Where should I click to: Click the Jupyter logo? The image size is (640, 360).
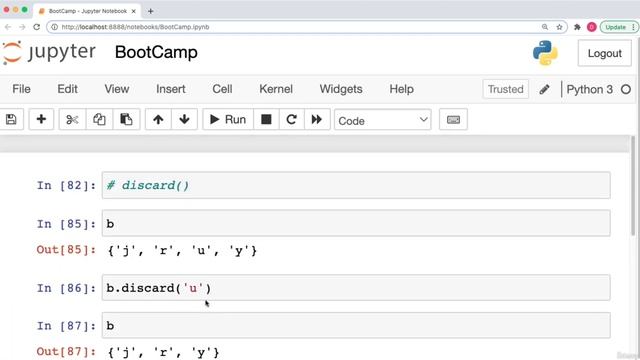point(49,52)
